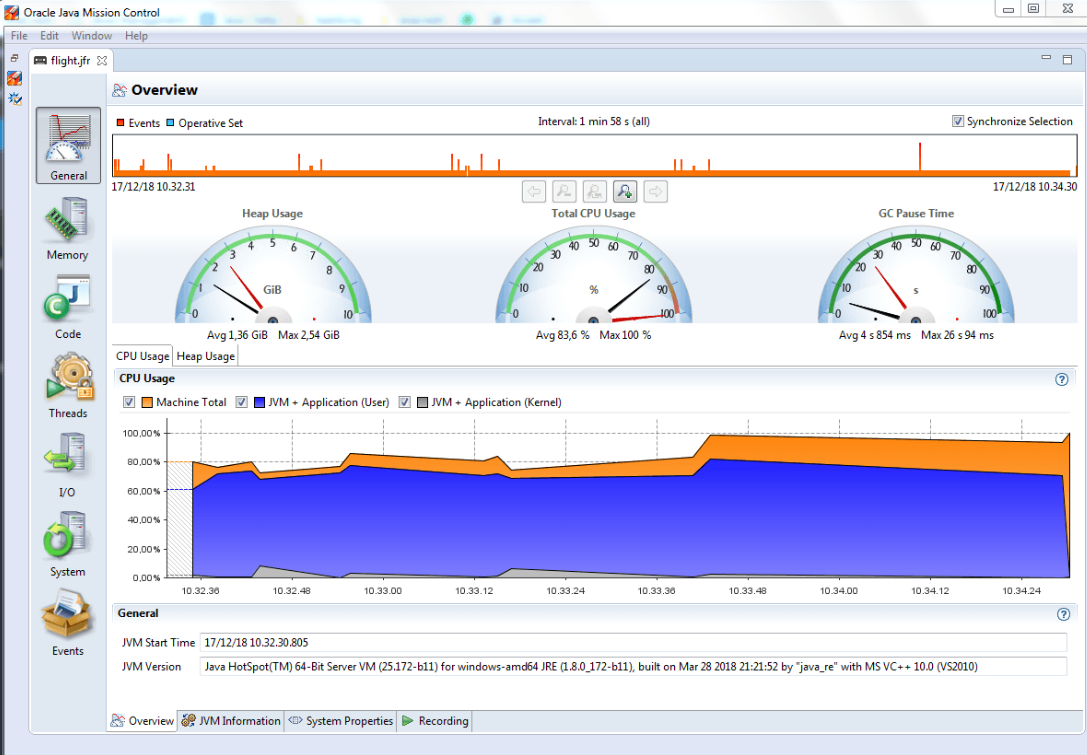Select the Overview bottom tab
1087x755 pixels.
point(143,721)
